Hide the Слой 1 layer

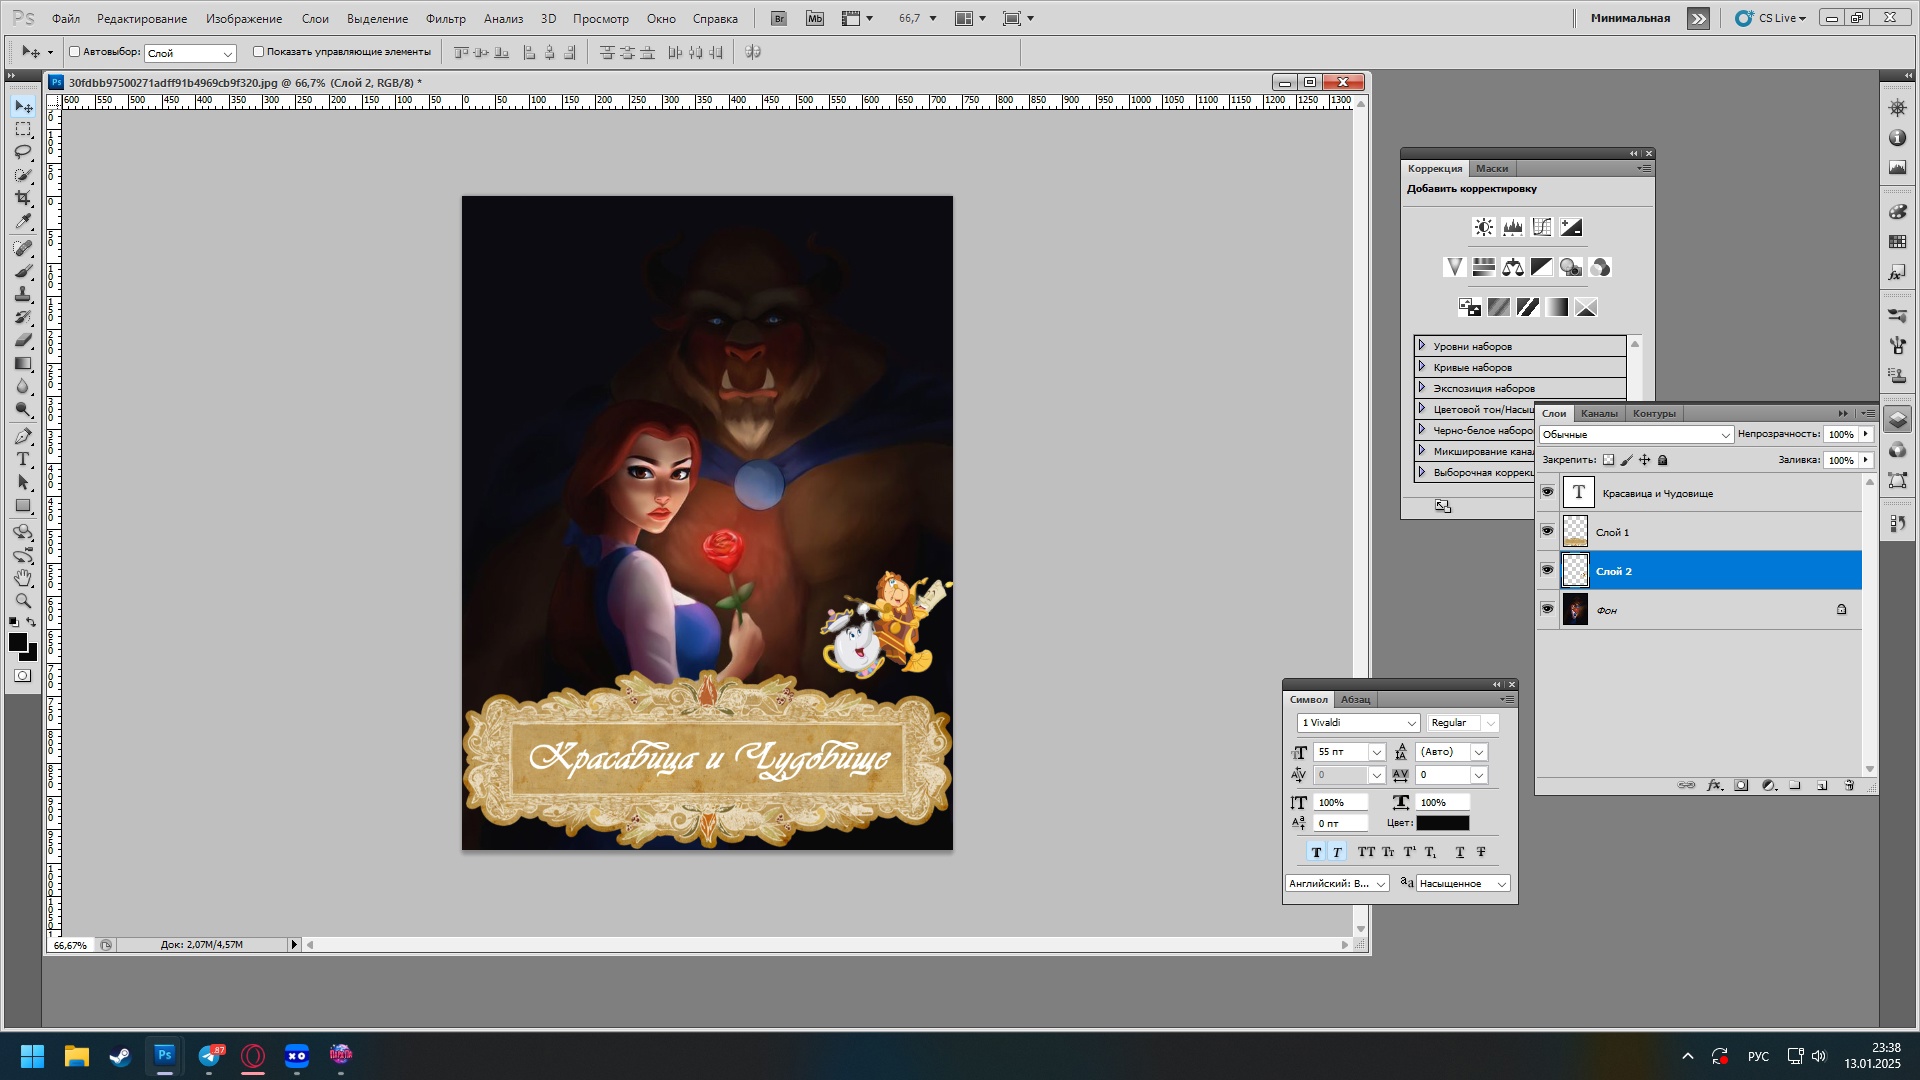tap(1547, 531)
